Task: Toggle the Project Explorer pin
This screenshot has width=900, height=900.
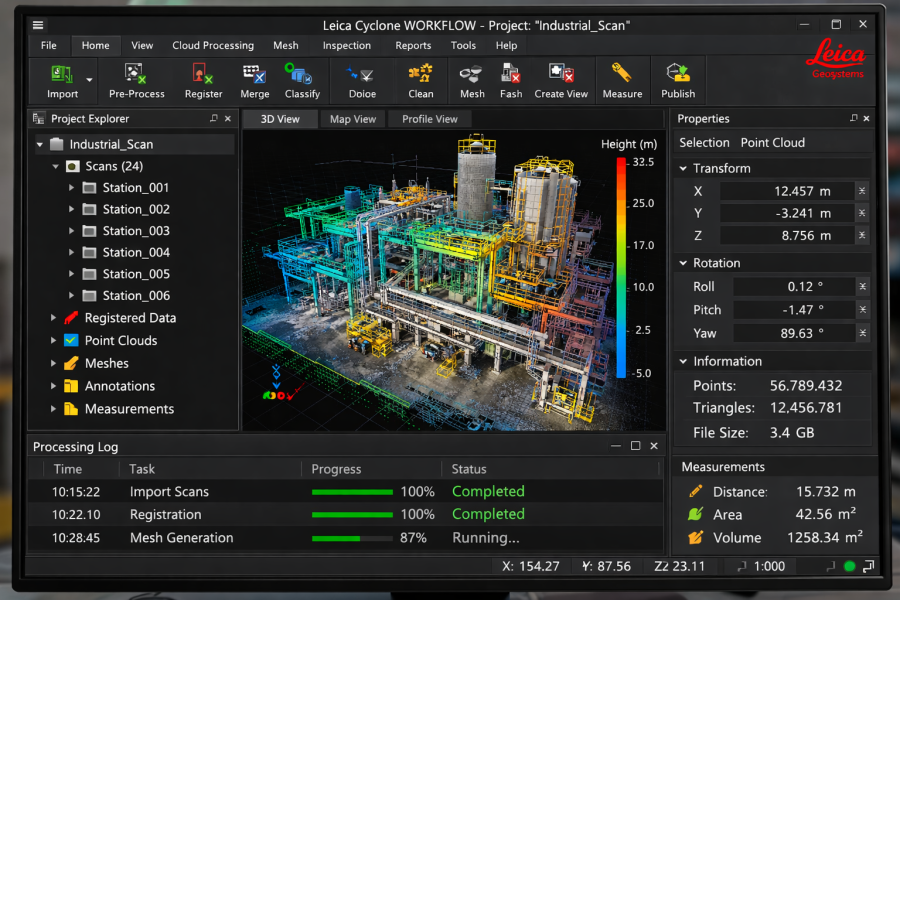Action: coord(213,118)
